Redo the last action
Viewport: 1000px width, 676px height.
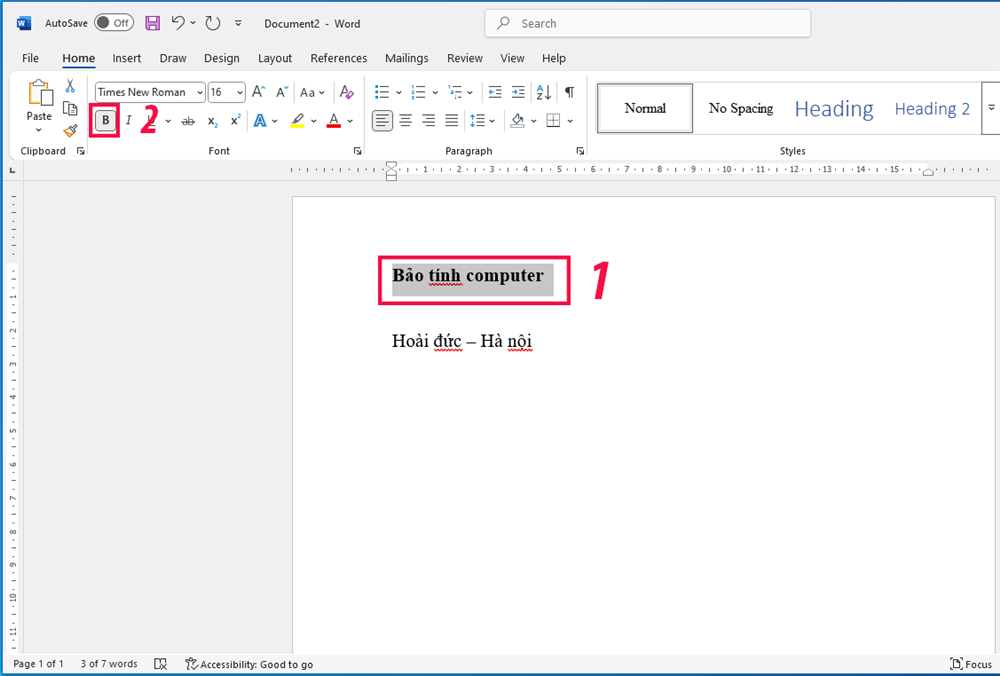(212, 24)
